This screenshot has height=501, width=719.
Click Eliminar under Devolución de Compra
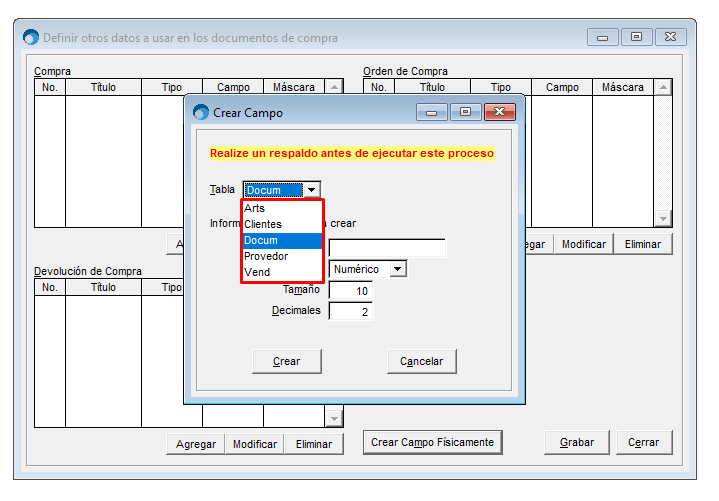(x=314, y=444)
